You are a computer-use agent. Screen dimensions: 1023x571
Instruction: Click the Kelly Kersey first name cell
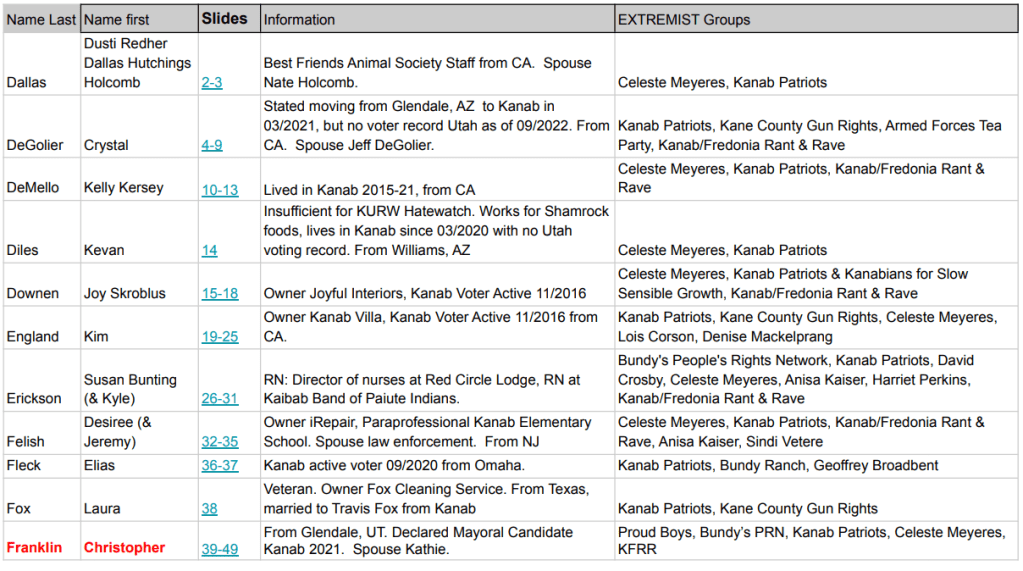pyautogui.click(x=124, y=189)
